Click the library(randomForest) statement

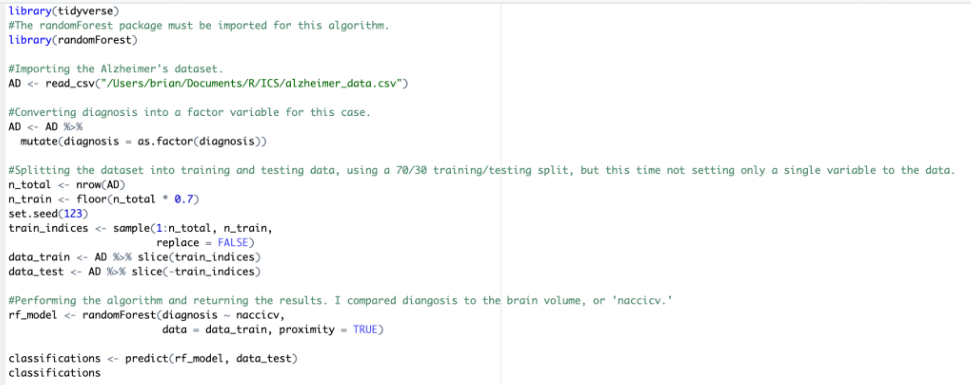pos(72,40)
